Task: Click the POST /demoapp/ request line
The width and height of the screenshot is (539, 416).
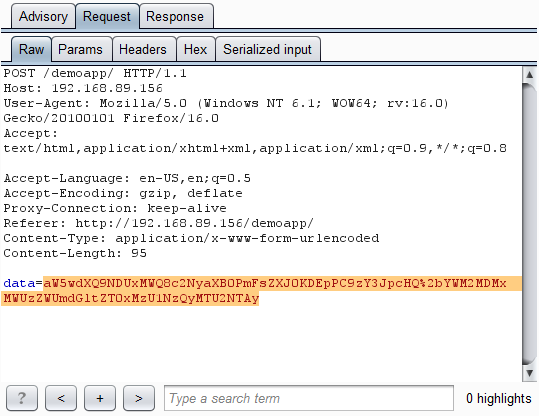Action: tap(95, 73)
